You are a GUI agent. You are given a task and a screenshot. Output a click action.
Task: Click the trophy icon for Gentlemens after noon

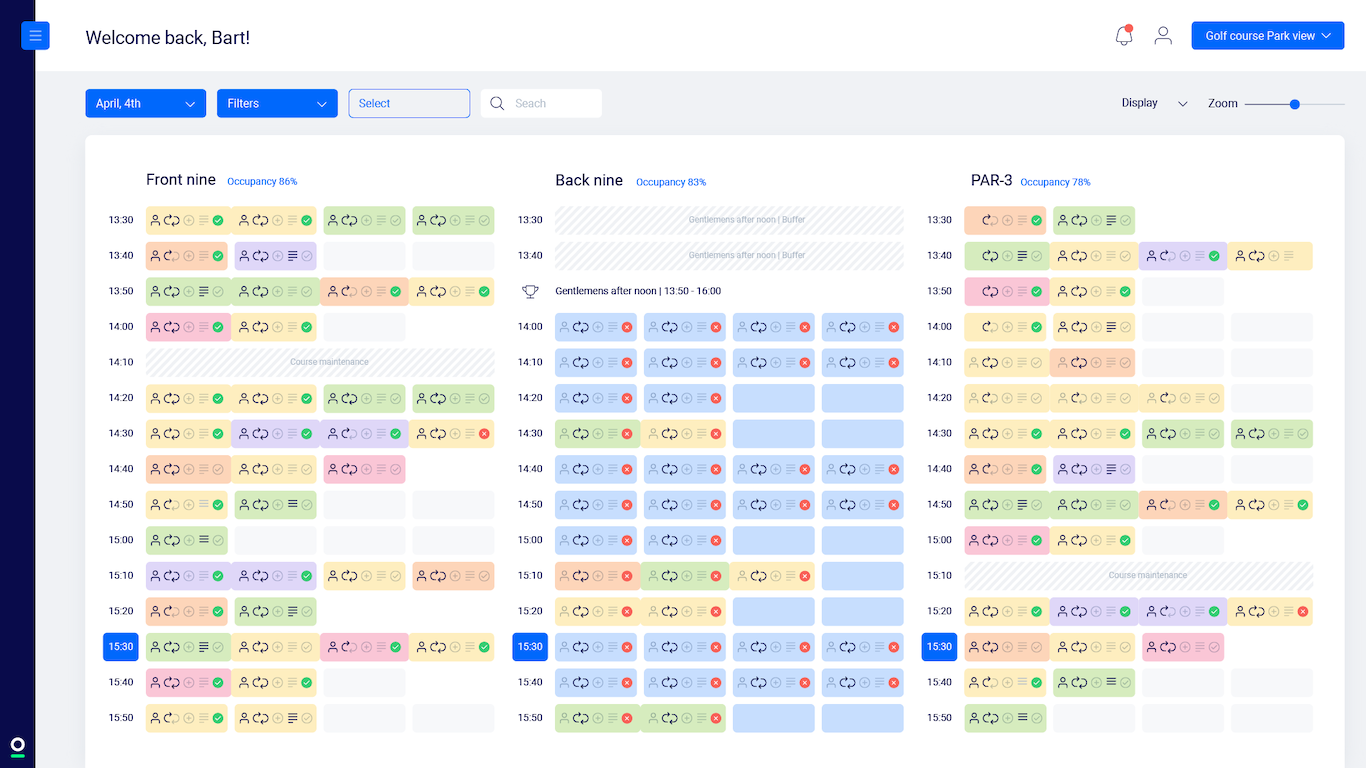pyautogui.click(x=531, y=291)
